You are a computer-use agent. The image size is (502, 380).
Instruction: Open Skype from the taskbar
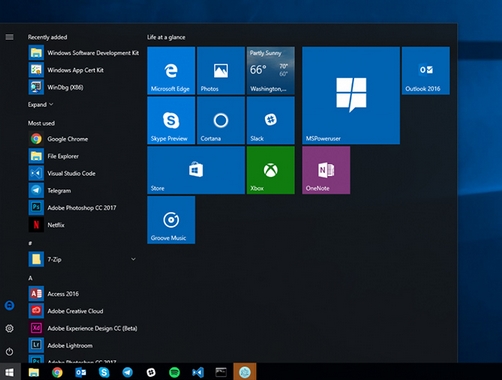(x=104, y=372)
